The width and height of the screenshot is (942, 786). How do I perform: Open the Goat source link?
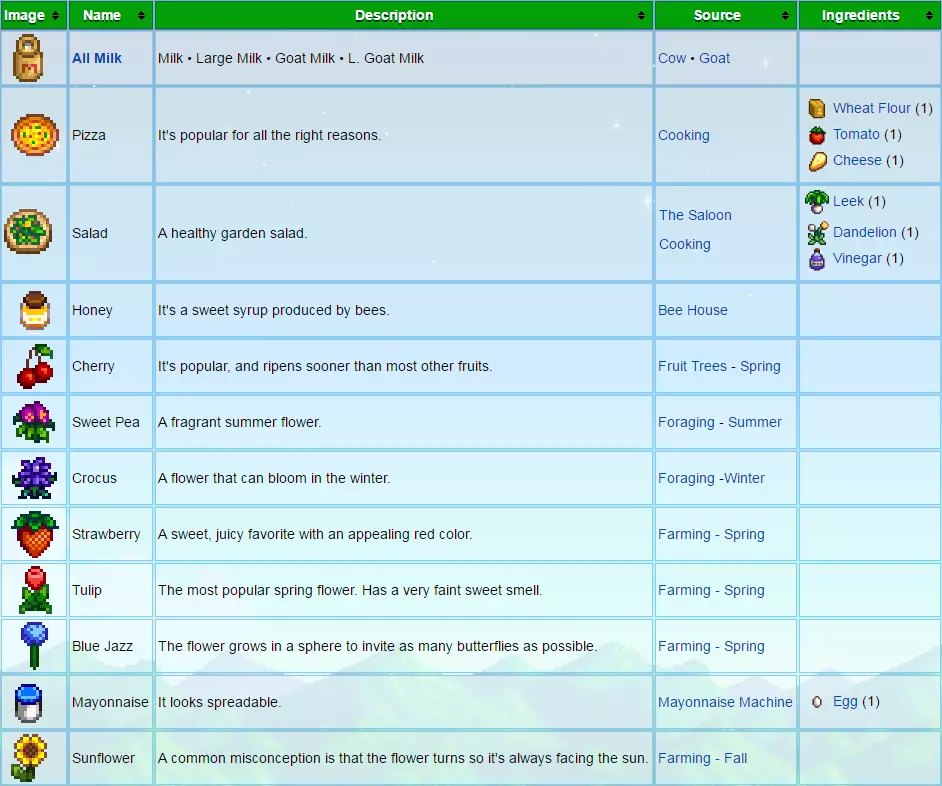(x=714, y=58)
